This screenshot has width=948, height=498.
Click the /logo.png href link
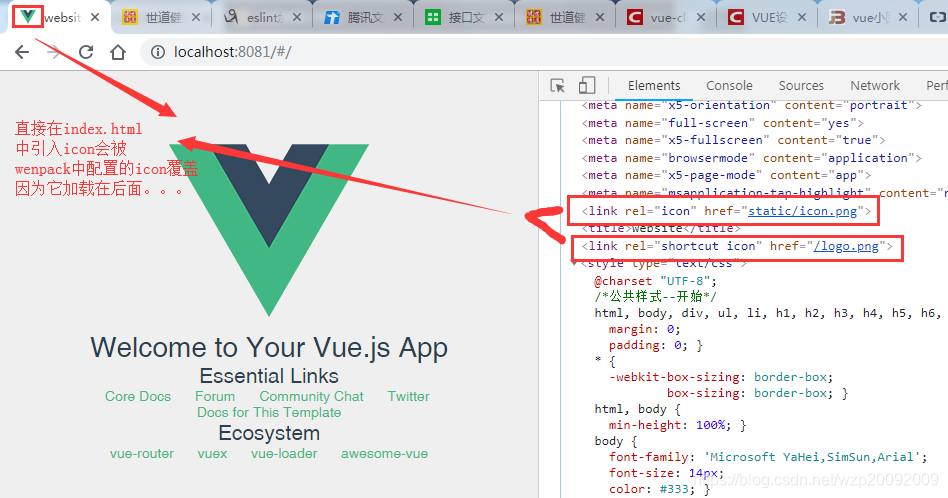click(x=846, y=246)
